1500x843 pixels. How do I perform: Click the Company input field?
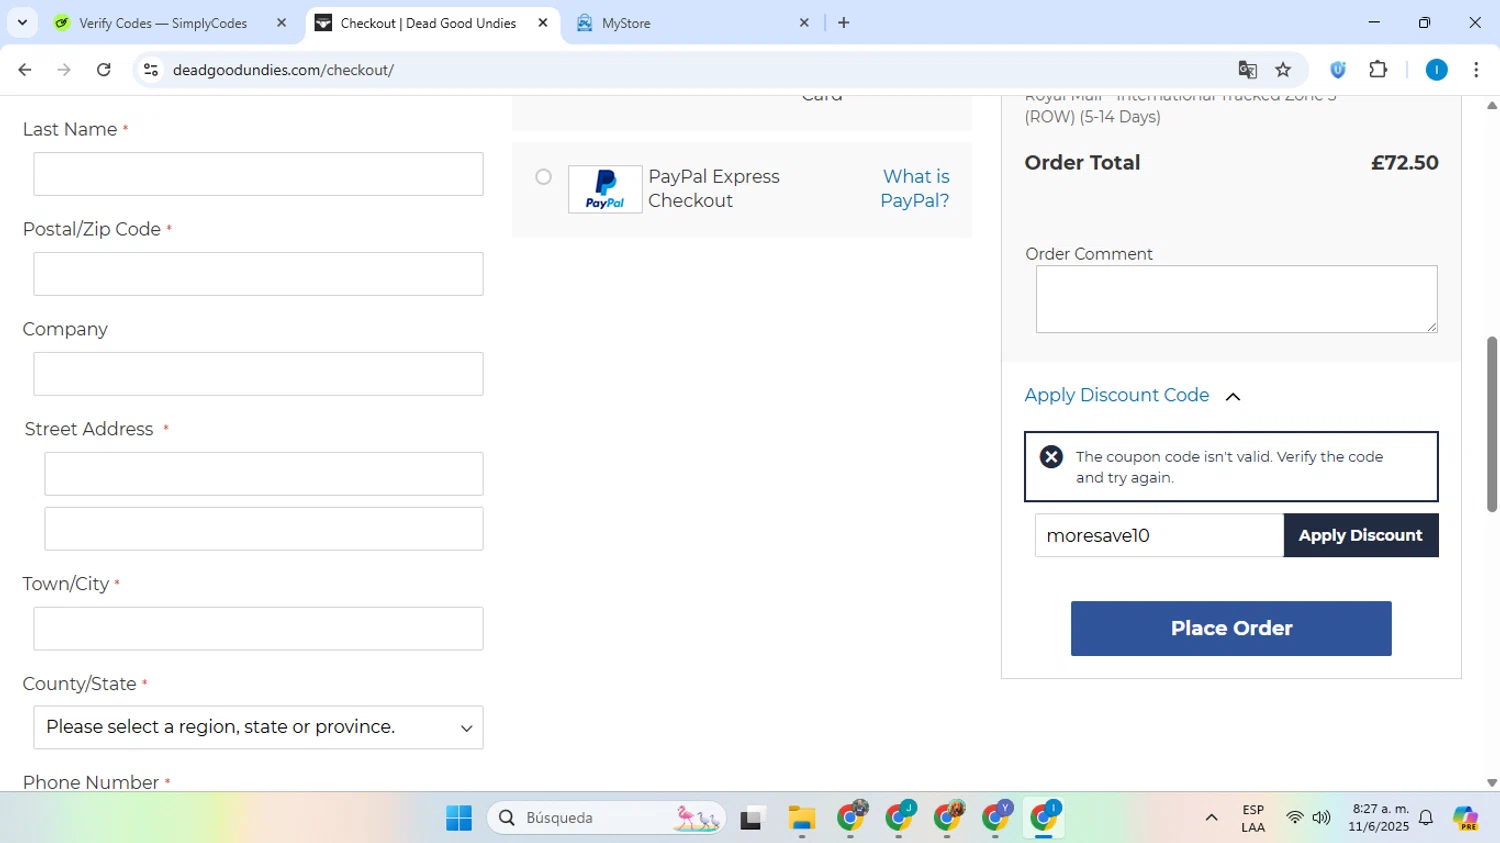click(x=258, y=374)
